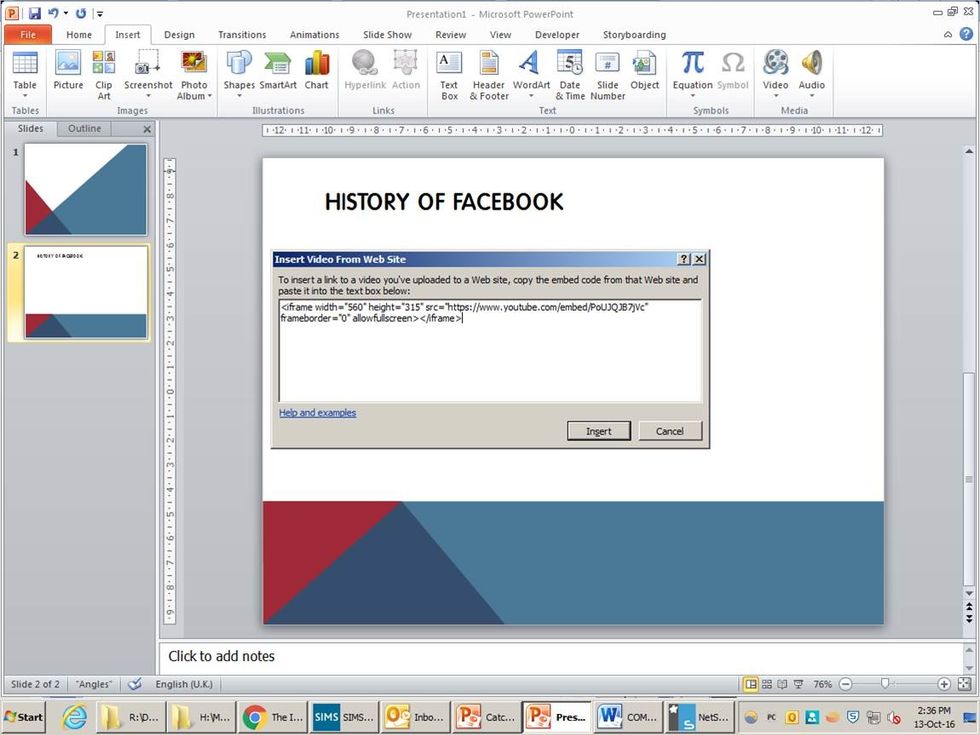Expand the Equation dropdown arrow
980x735 pixels.
(692, 96)
